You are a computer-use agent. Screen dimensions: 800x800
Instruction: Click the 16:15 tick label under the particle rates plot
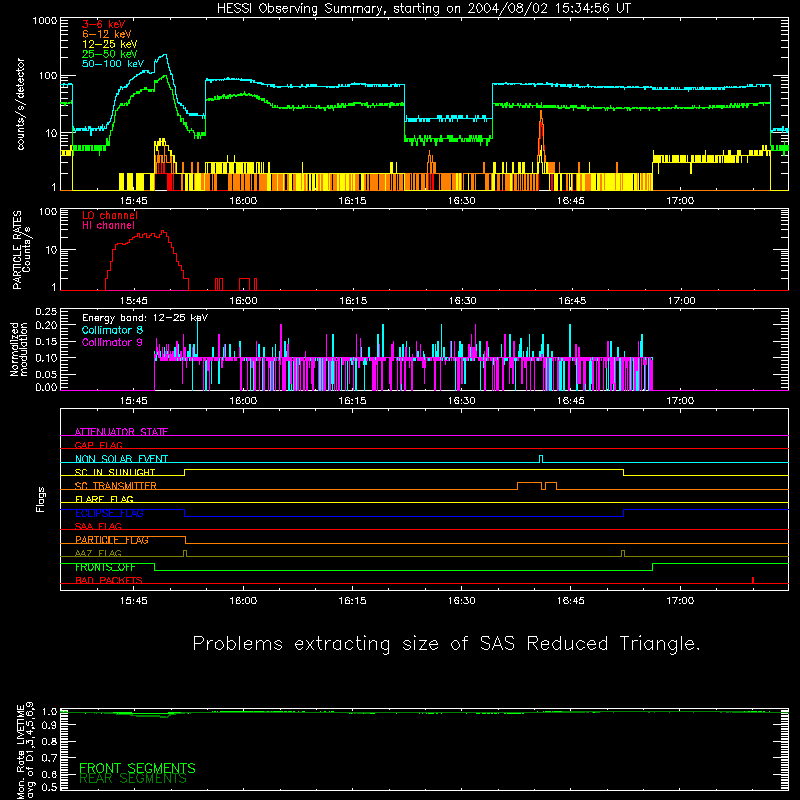pos(353,301)
